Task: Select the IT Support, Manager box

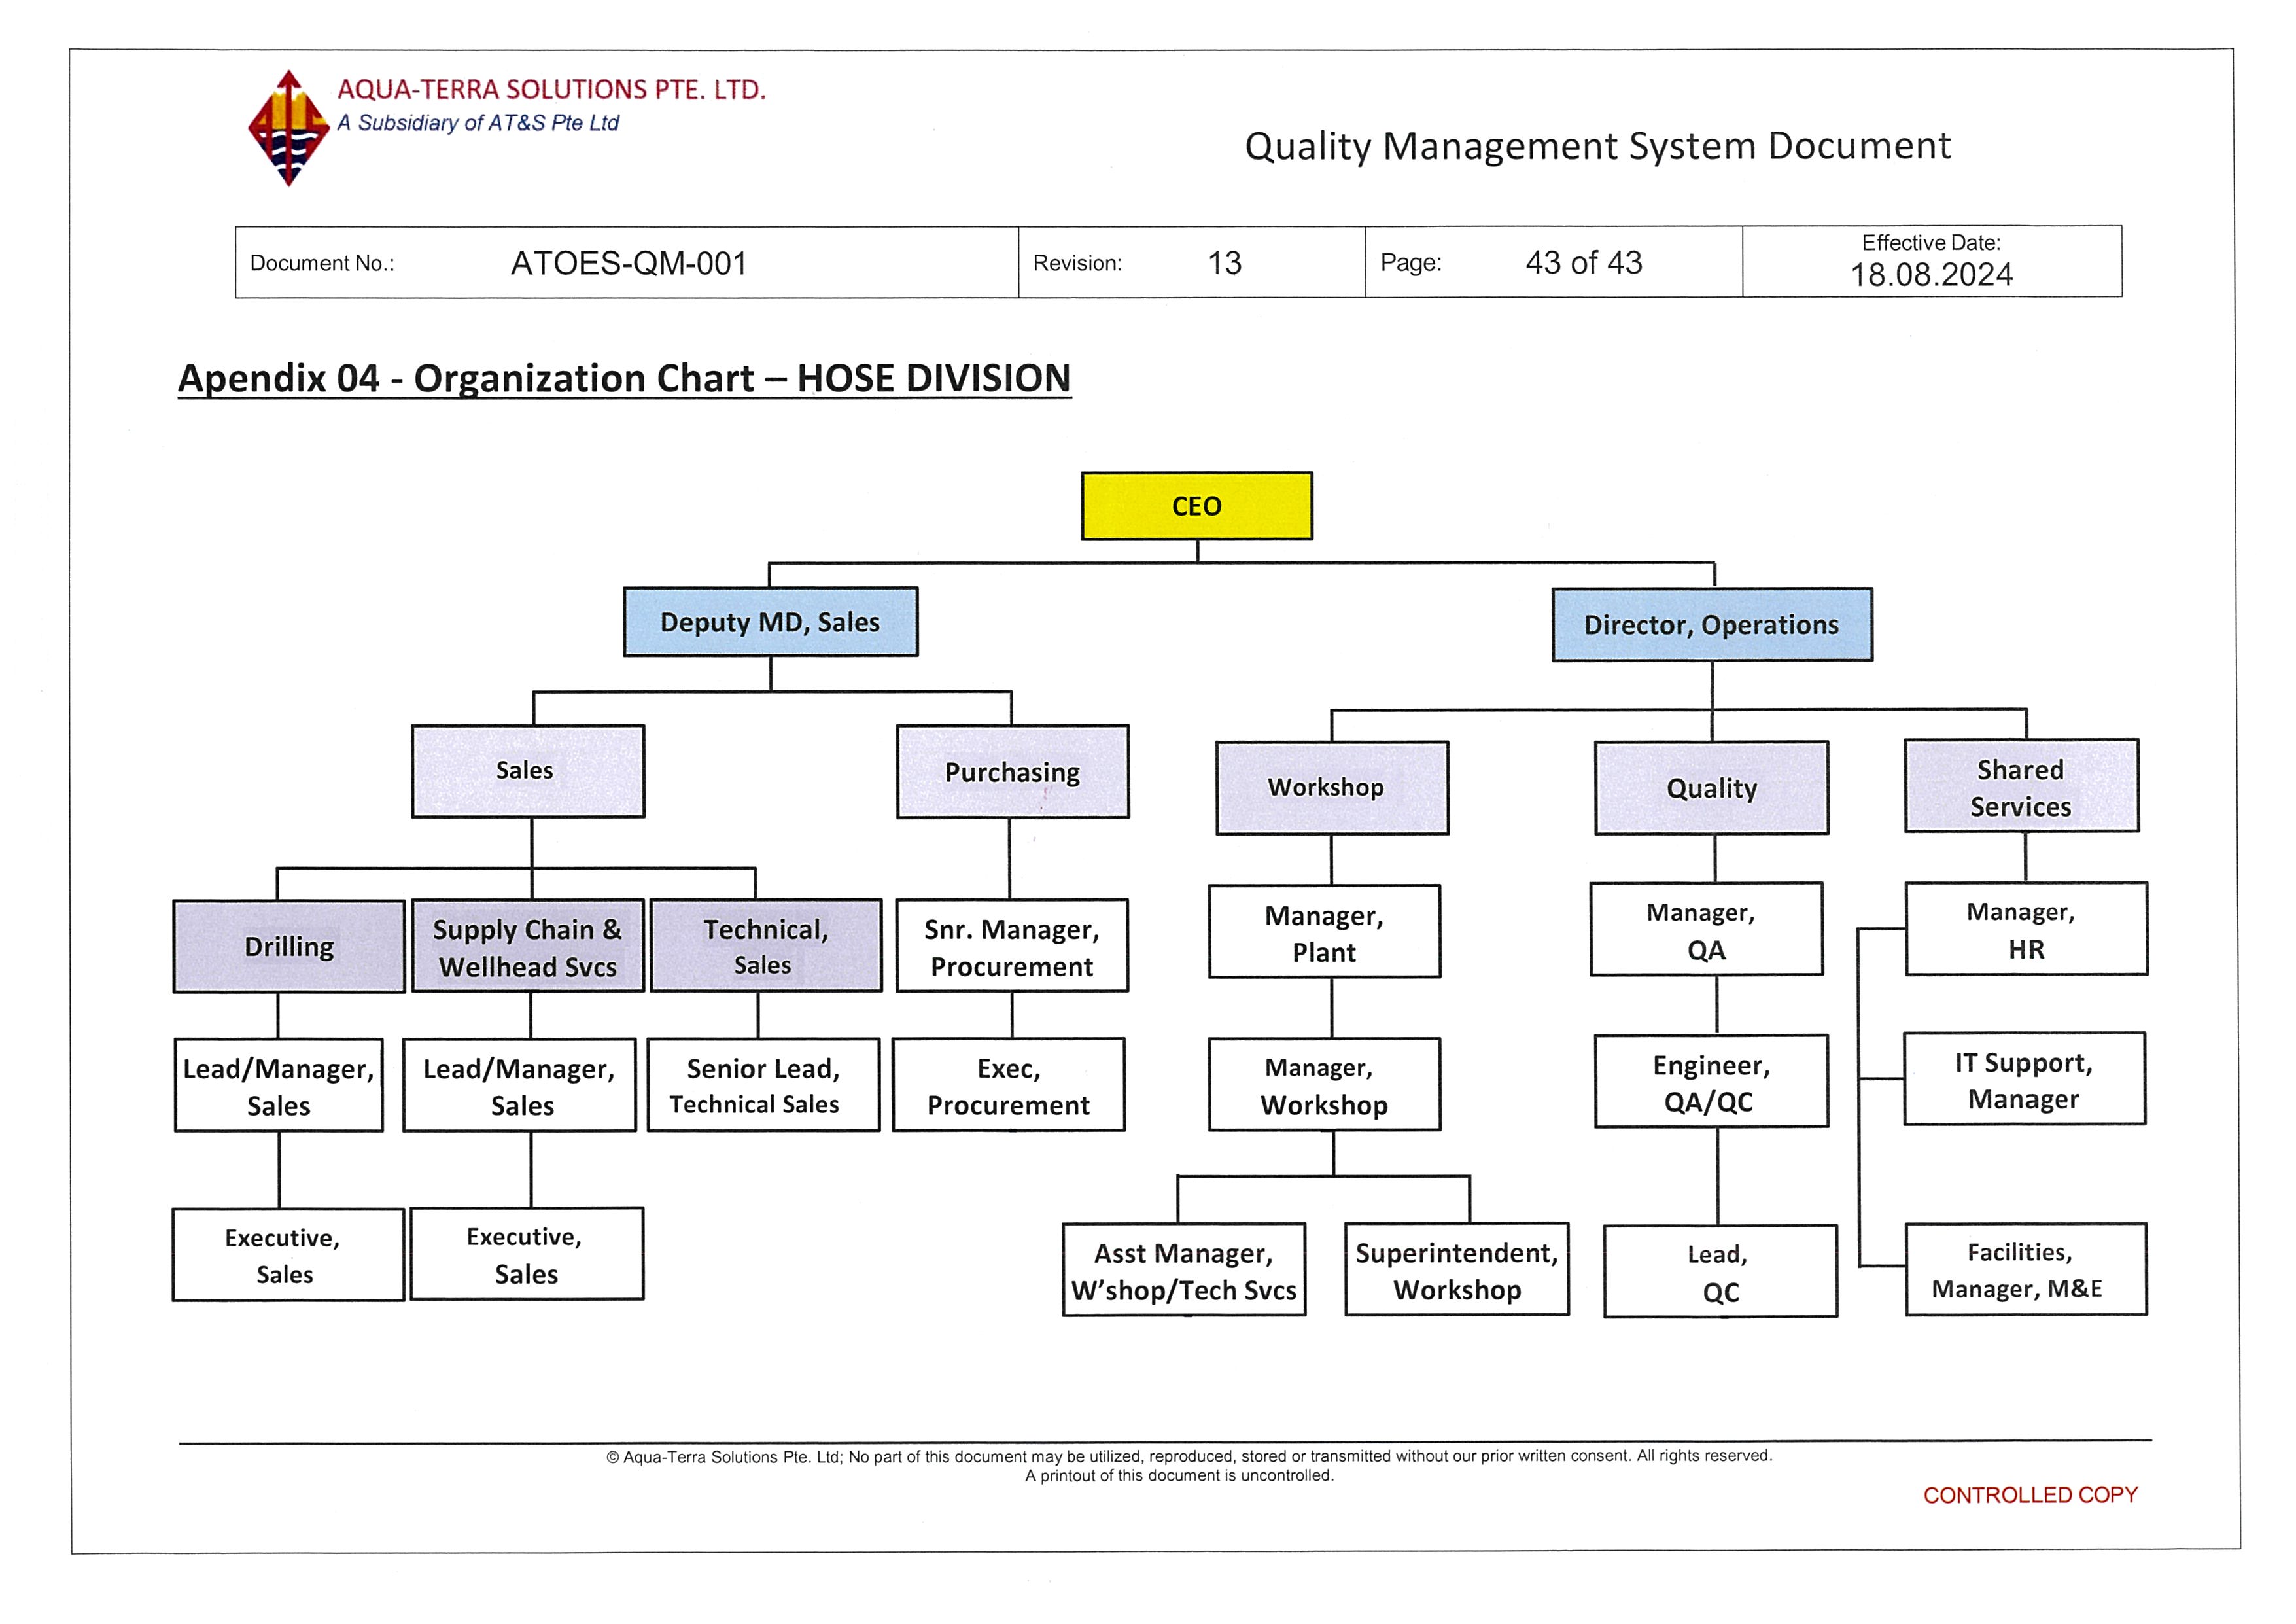Action: tap(2024, 1080)
